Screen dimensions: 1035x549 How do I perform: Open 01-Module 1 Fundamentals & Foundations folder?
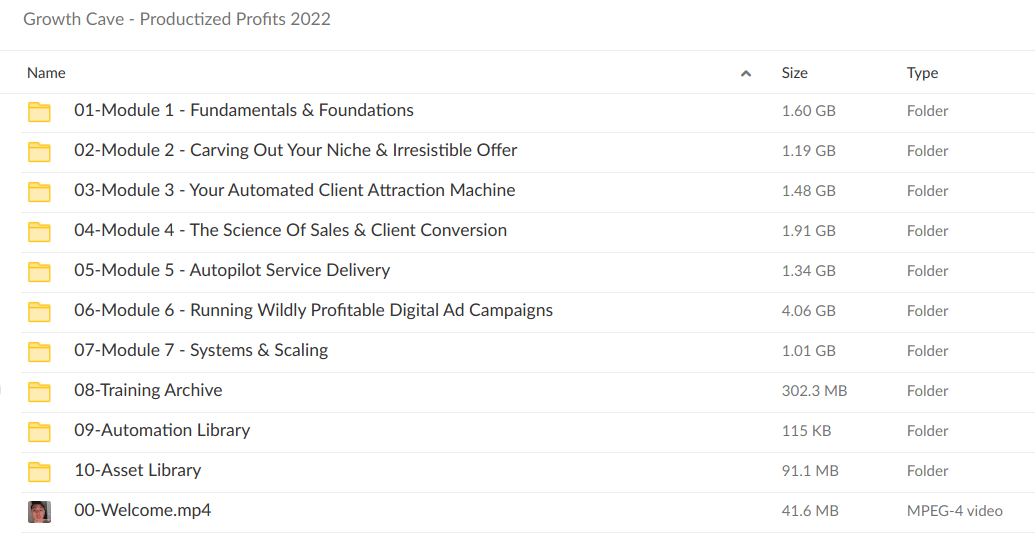coord(243,110)
